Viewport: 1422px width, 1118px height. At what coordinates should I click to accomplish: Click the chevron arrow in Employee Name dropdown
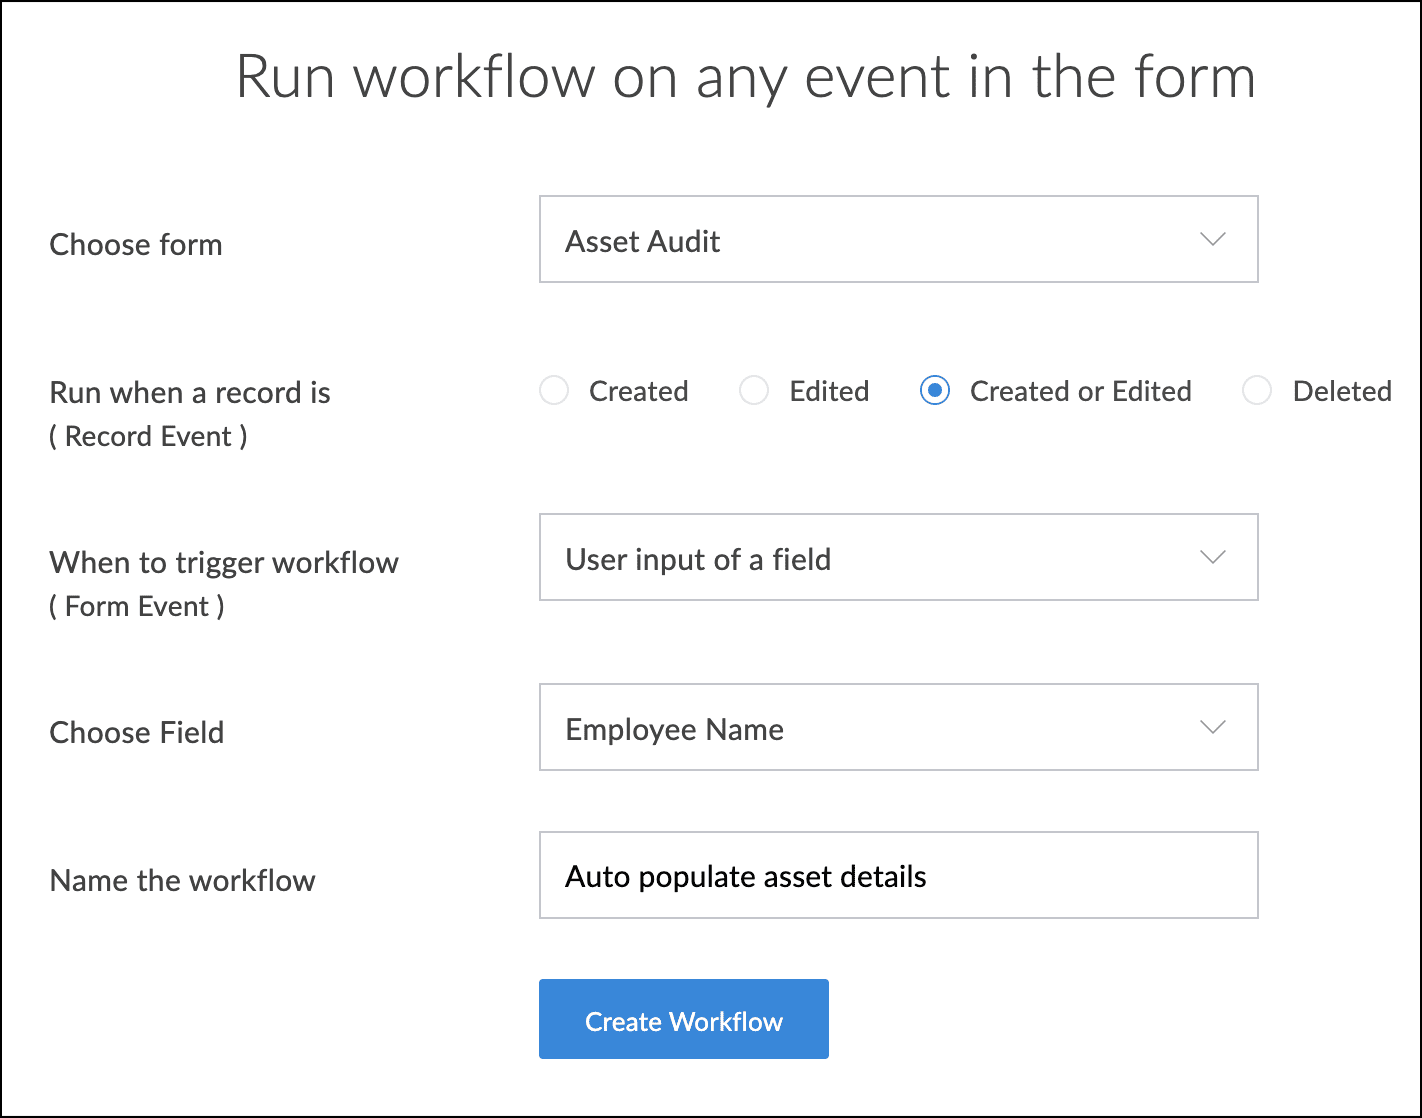tap(1212, 728)
